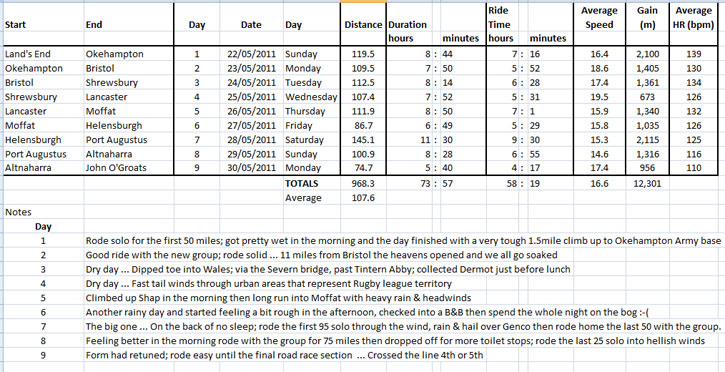
Task: Select the TOTALS label cell
Action: 312,183
